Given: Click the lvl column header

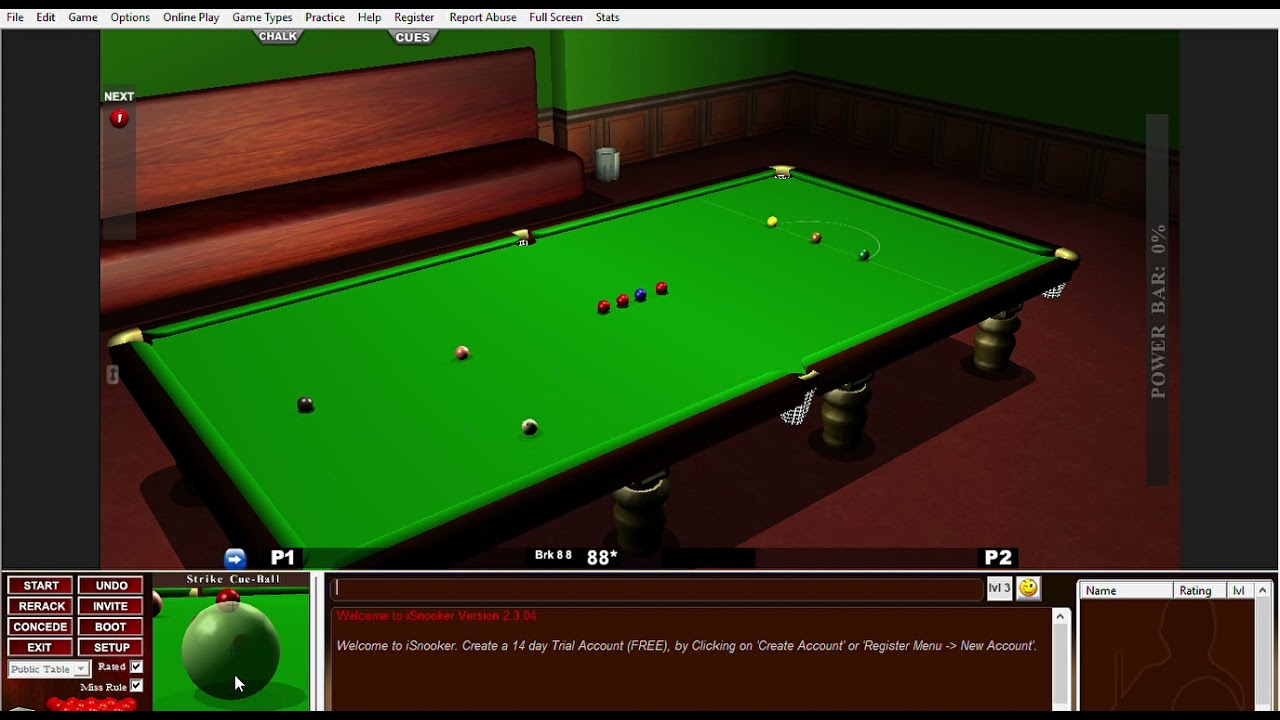Looking at the screenshot, I should tap(1241, 591).
